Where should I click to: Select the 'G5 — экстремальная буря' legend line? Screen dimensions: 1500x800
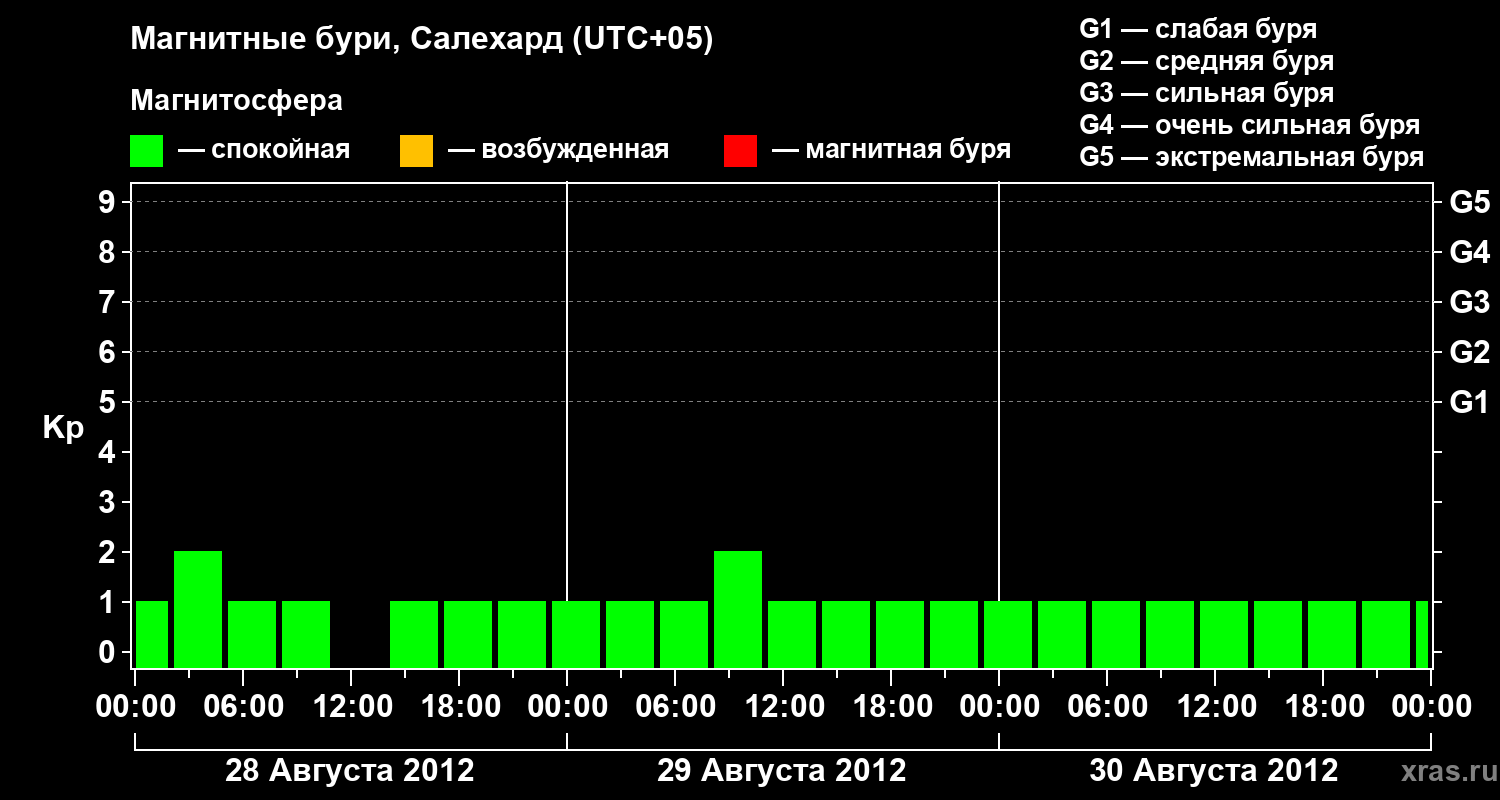coord(1252,157)
